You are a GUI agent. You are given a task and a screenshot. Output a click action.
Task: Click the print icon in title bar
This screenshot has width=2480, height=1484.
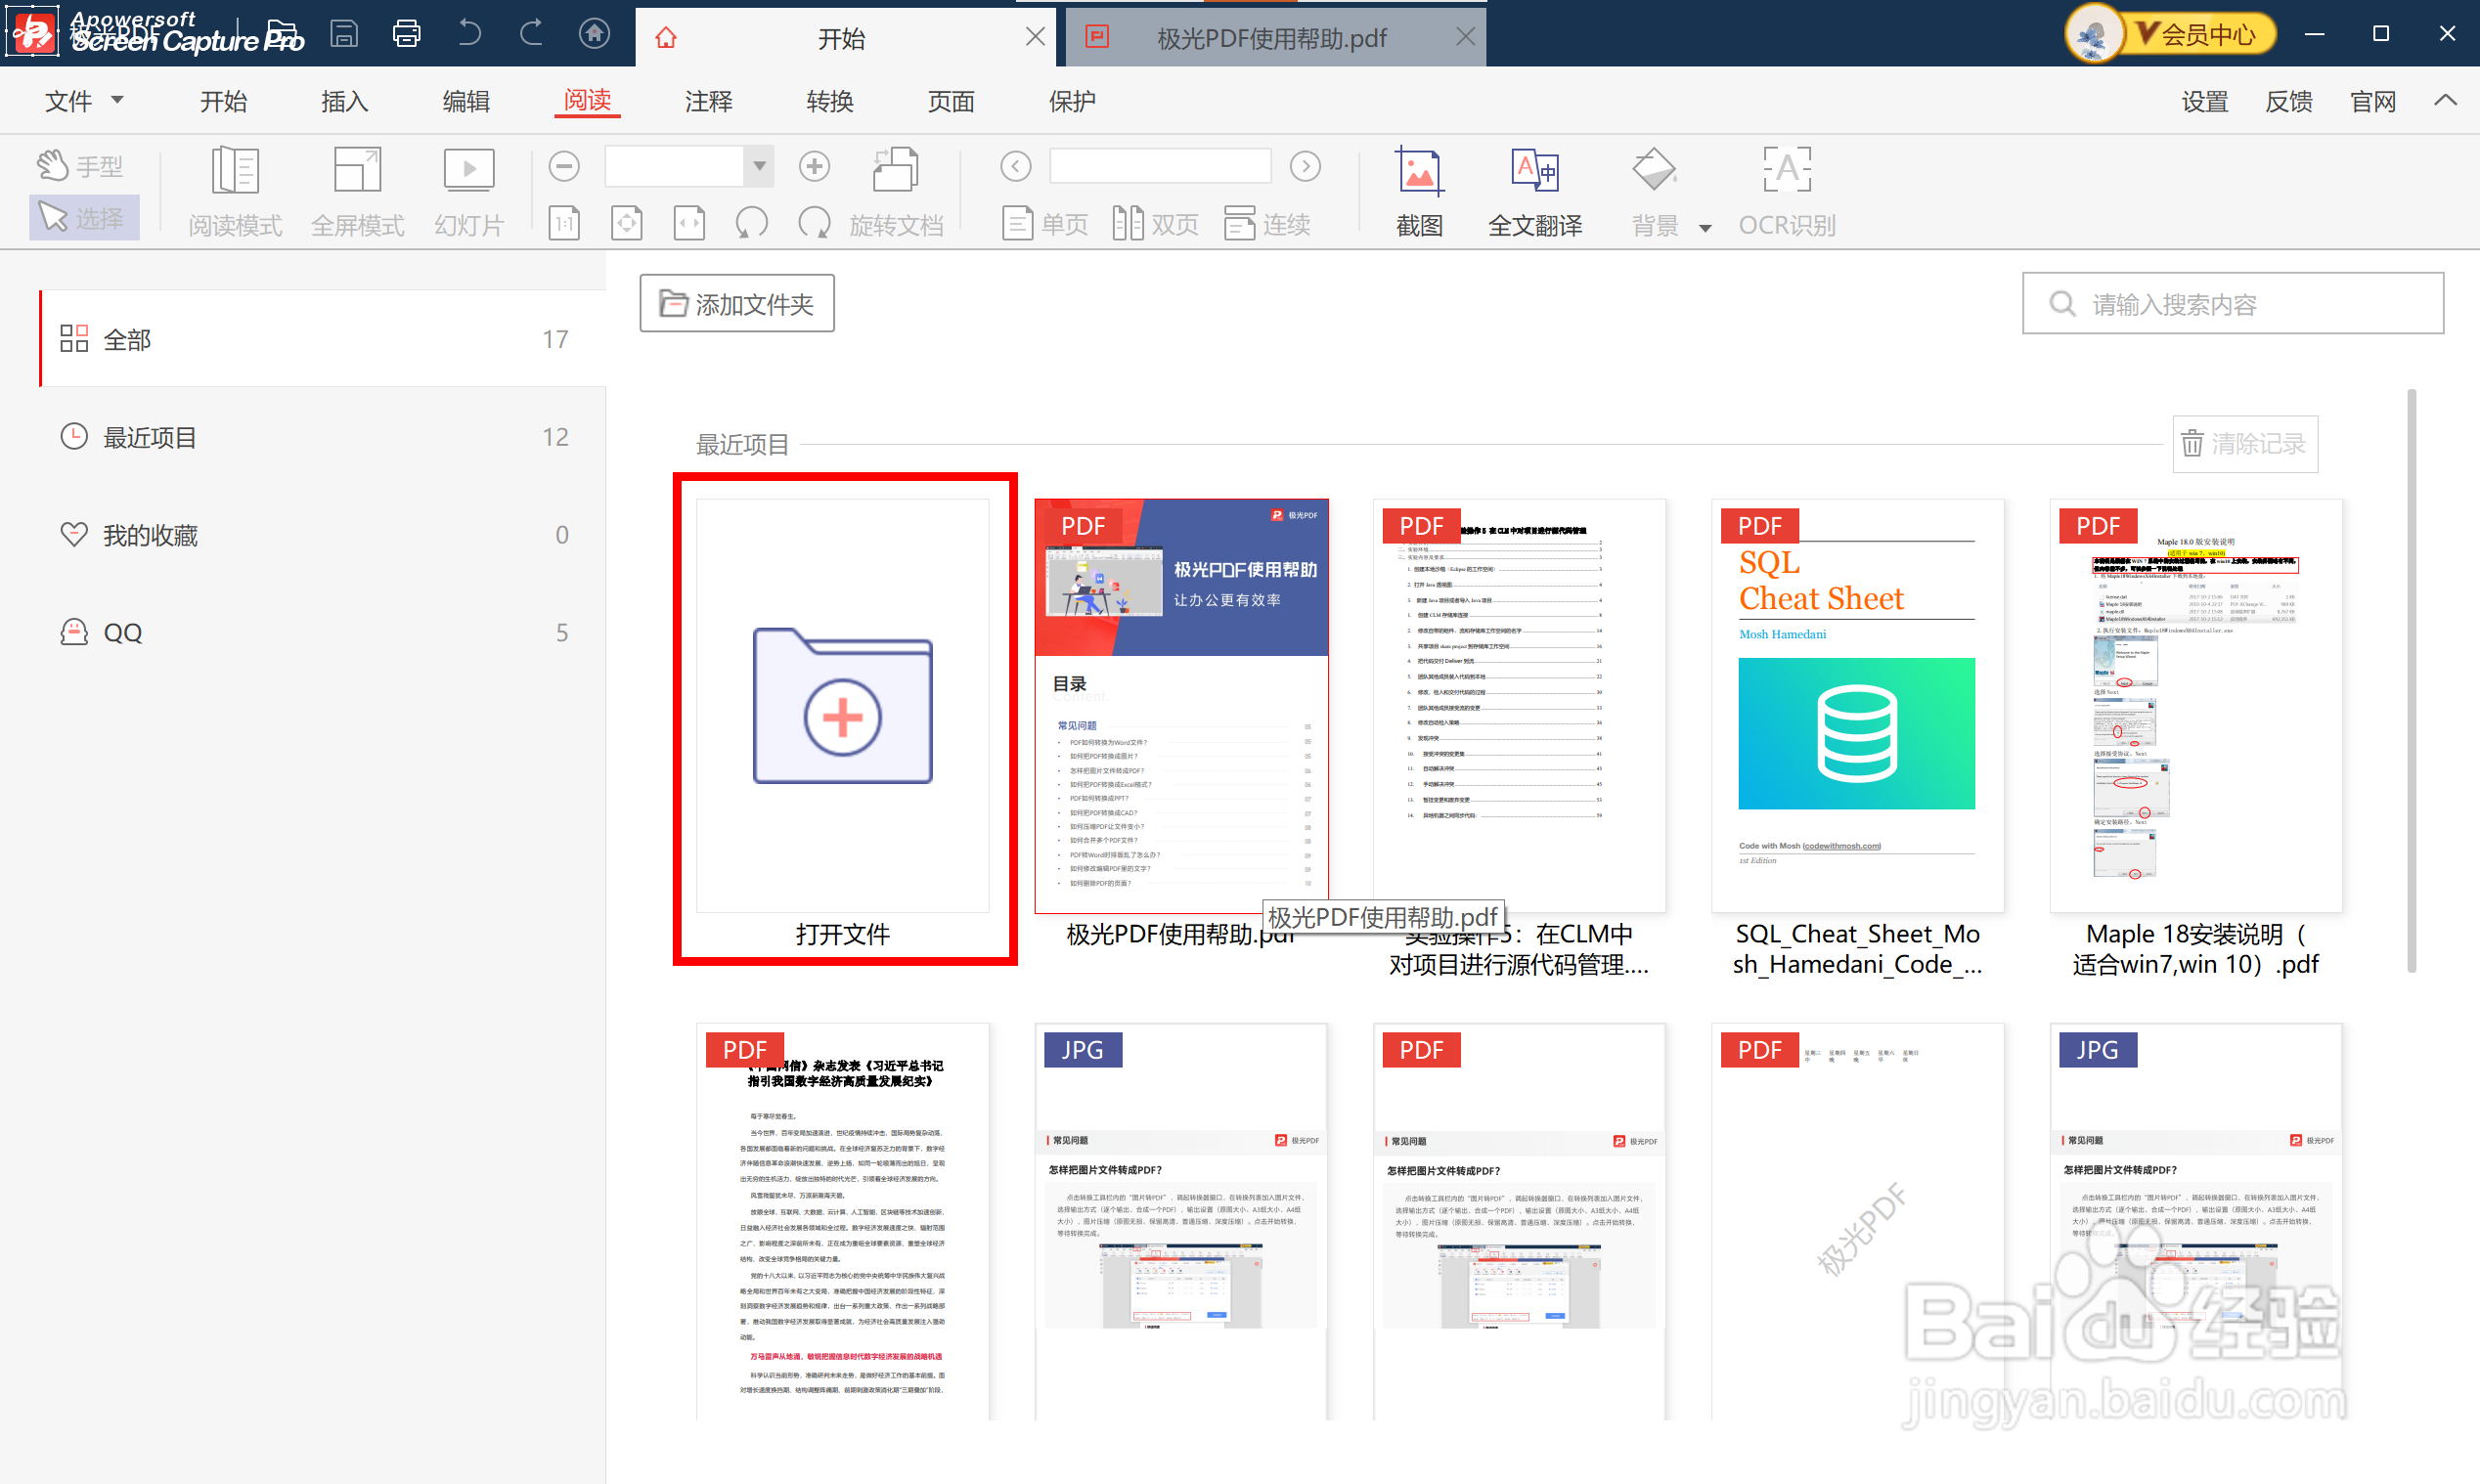pyautogui.click(x=406, y=34)
